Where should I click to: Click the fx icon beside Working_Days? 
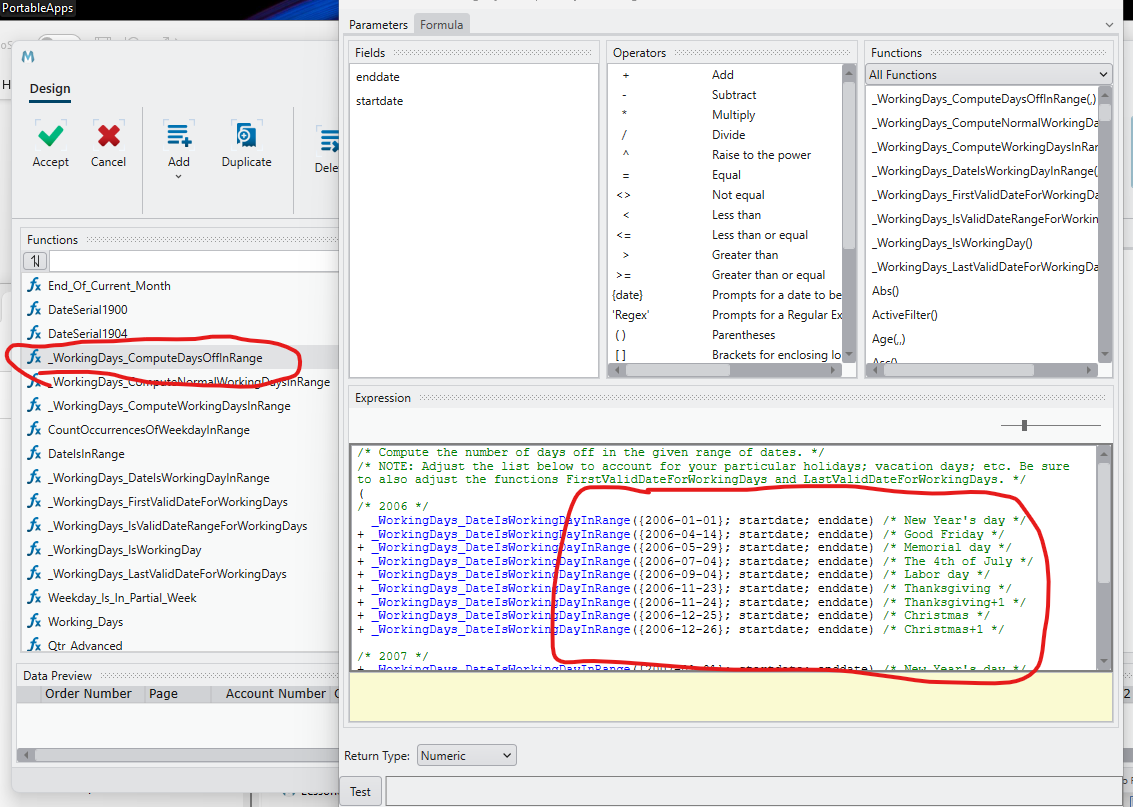[34, 621]
